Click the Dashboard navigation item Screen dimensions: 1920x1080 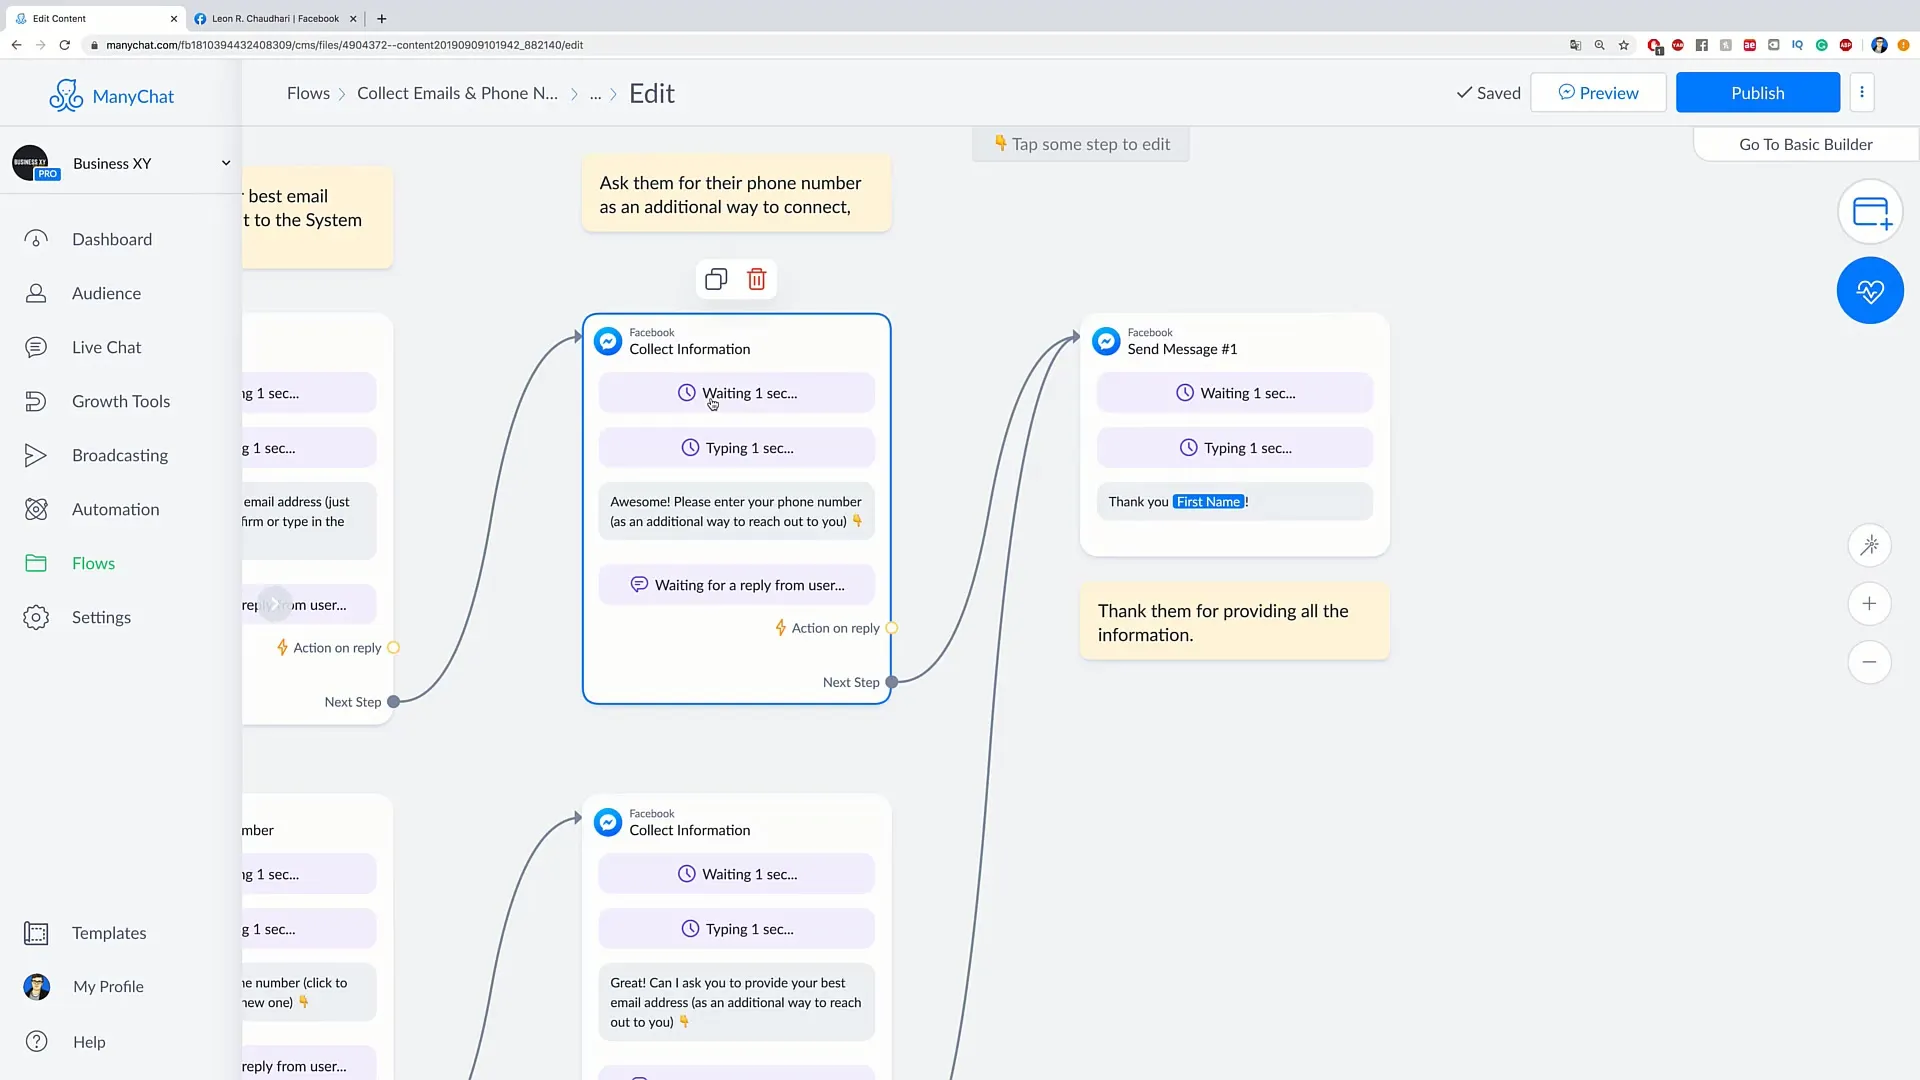(112, 239)
